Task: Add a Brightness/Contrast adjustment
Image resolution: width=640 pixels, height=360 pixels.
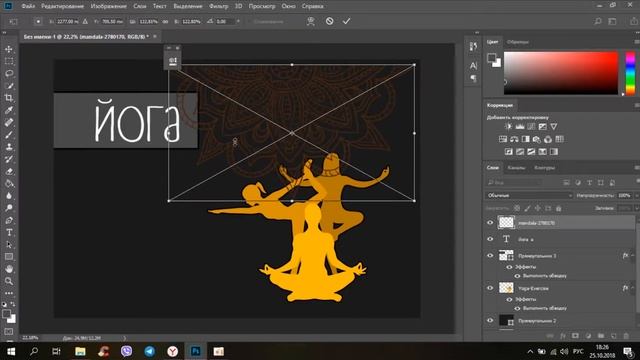Action: (508, 127)
